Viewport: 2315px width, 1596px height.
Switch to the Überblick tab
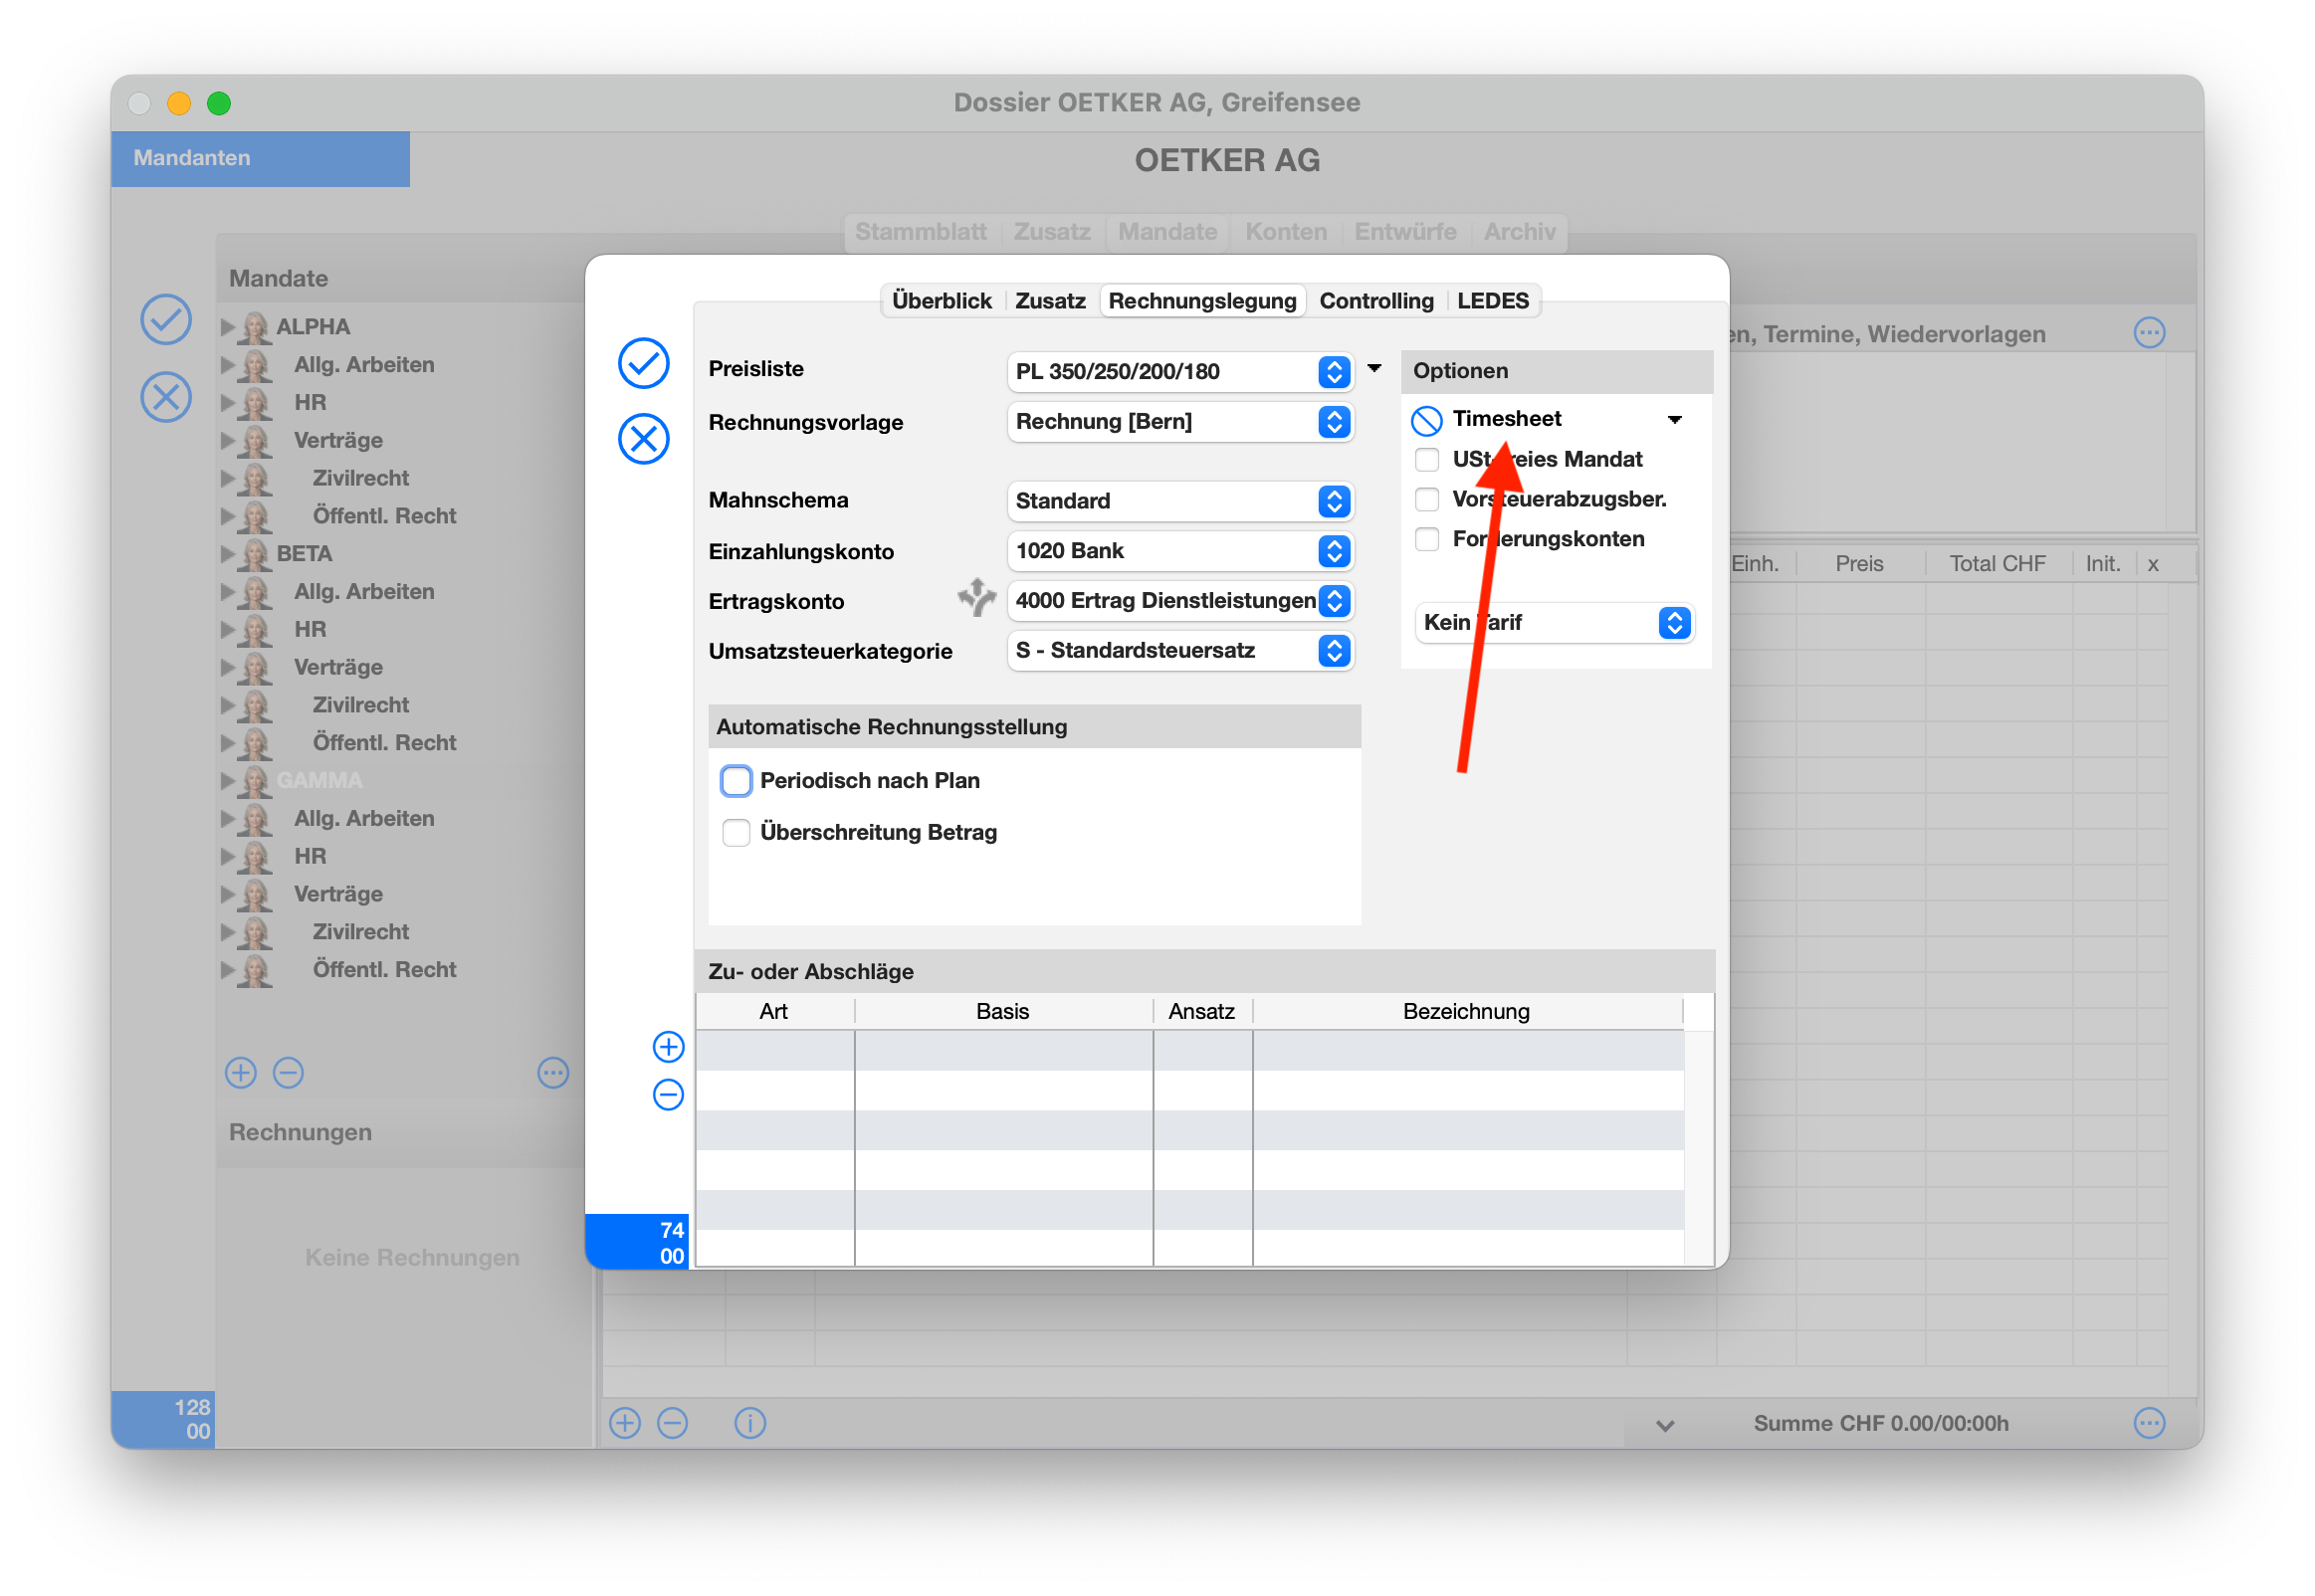coord(941,301)
